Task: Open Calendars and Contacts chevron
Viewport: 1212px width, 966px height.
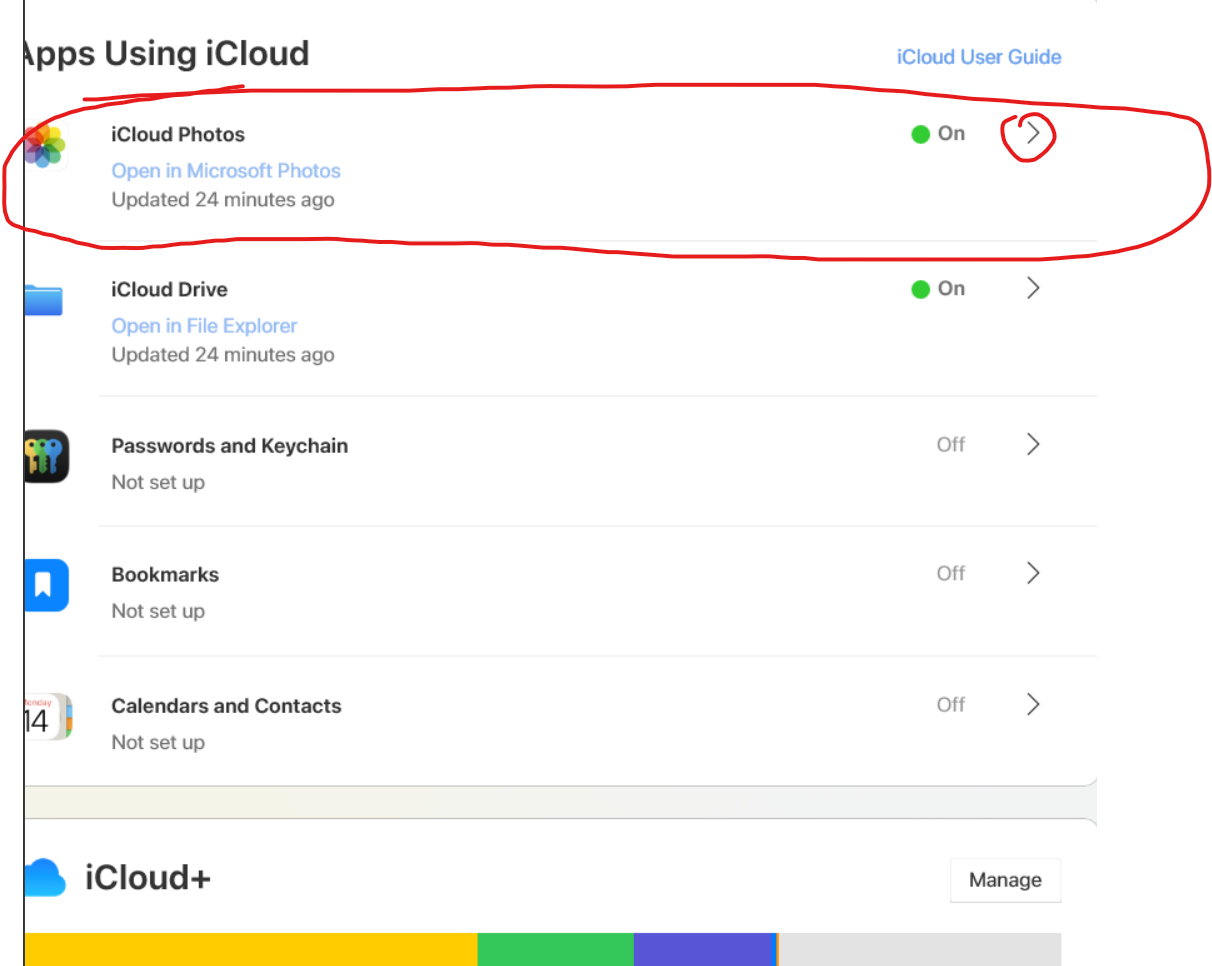Action: pyautogui.click(x=1034, y=704)
